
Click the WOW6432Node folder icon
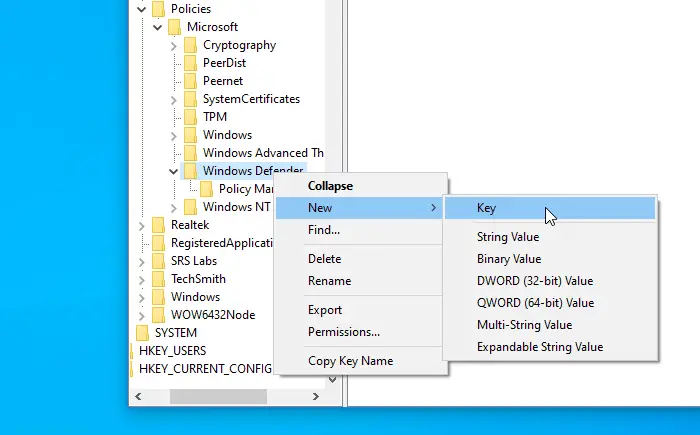point(158,315)
